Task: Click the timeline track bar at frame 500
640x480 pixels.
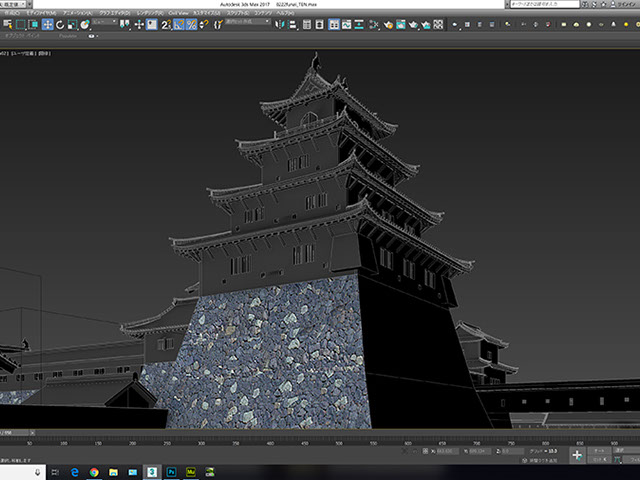Action: (339, 441)
